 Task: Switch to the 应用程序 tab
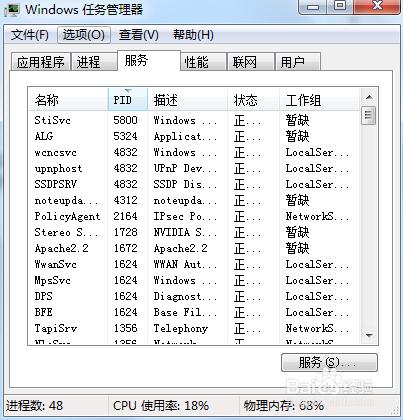pos(40,62)
